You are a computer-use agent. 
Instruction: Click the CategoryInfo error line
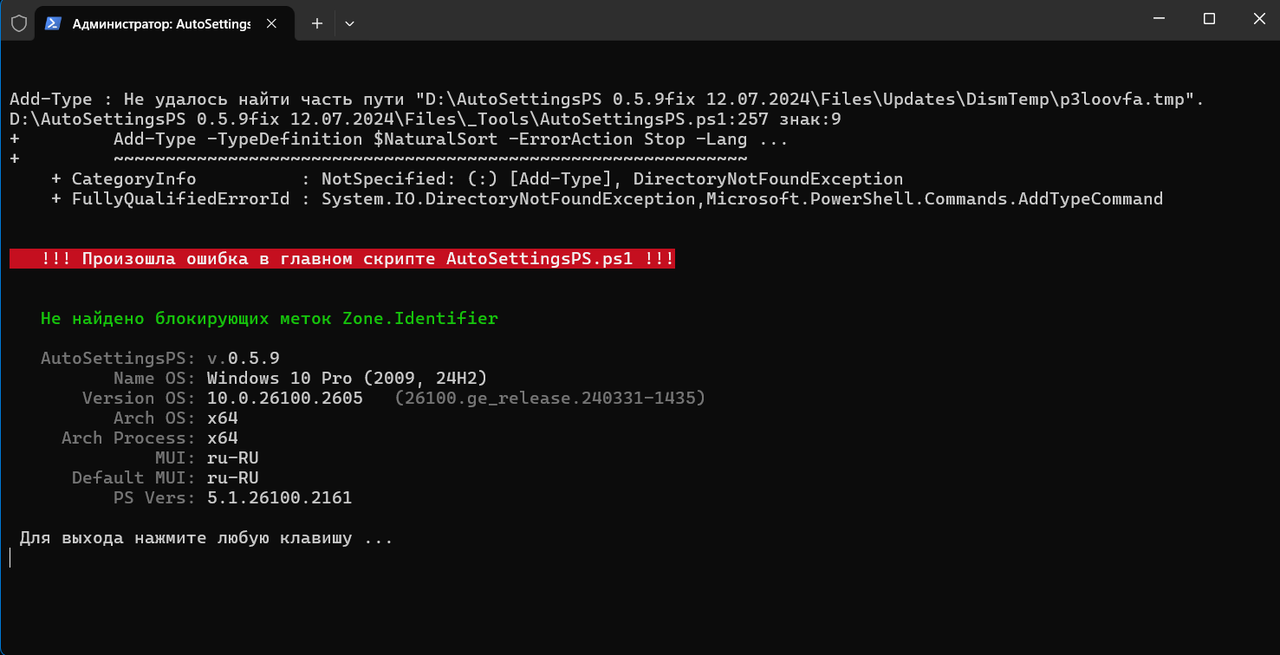477,179
